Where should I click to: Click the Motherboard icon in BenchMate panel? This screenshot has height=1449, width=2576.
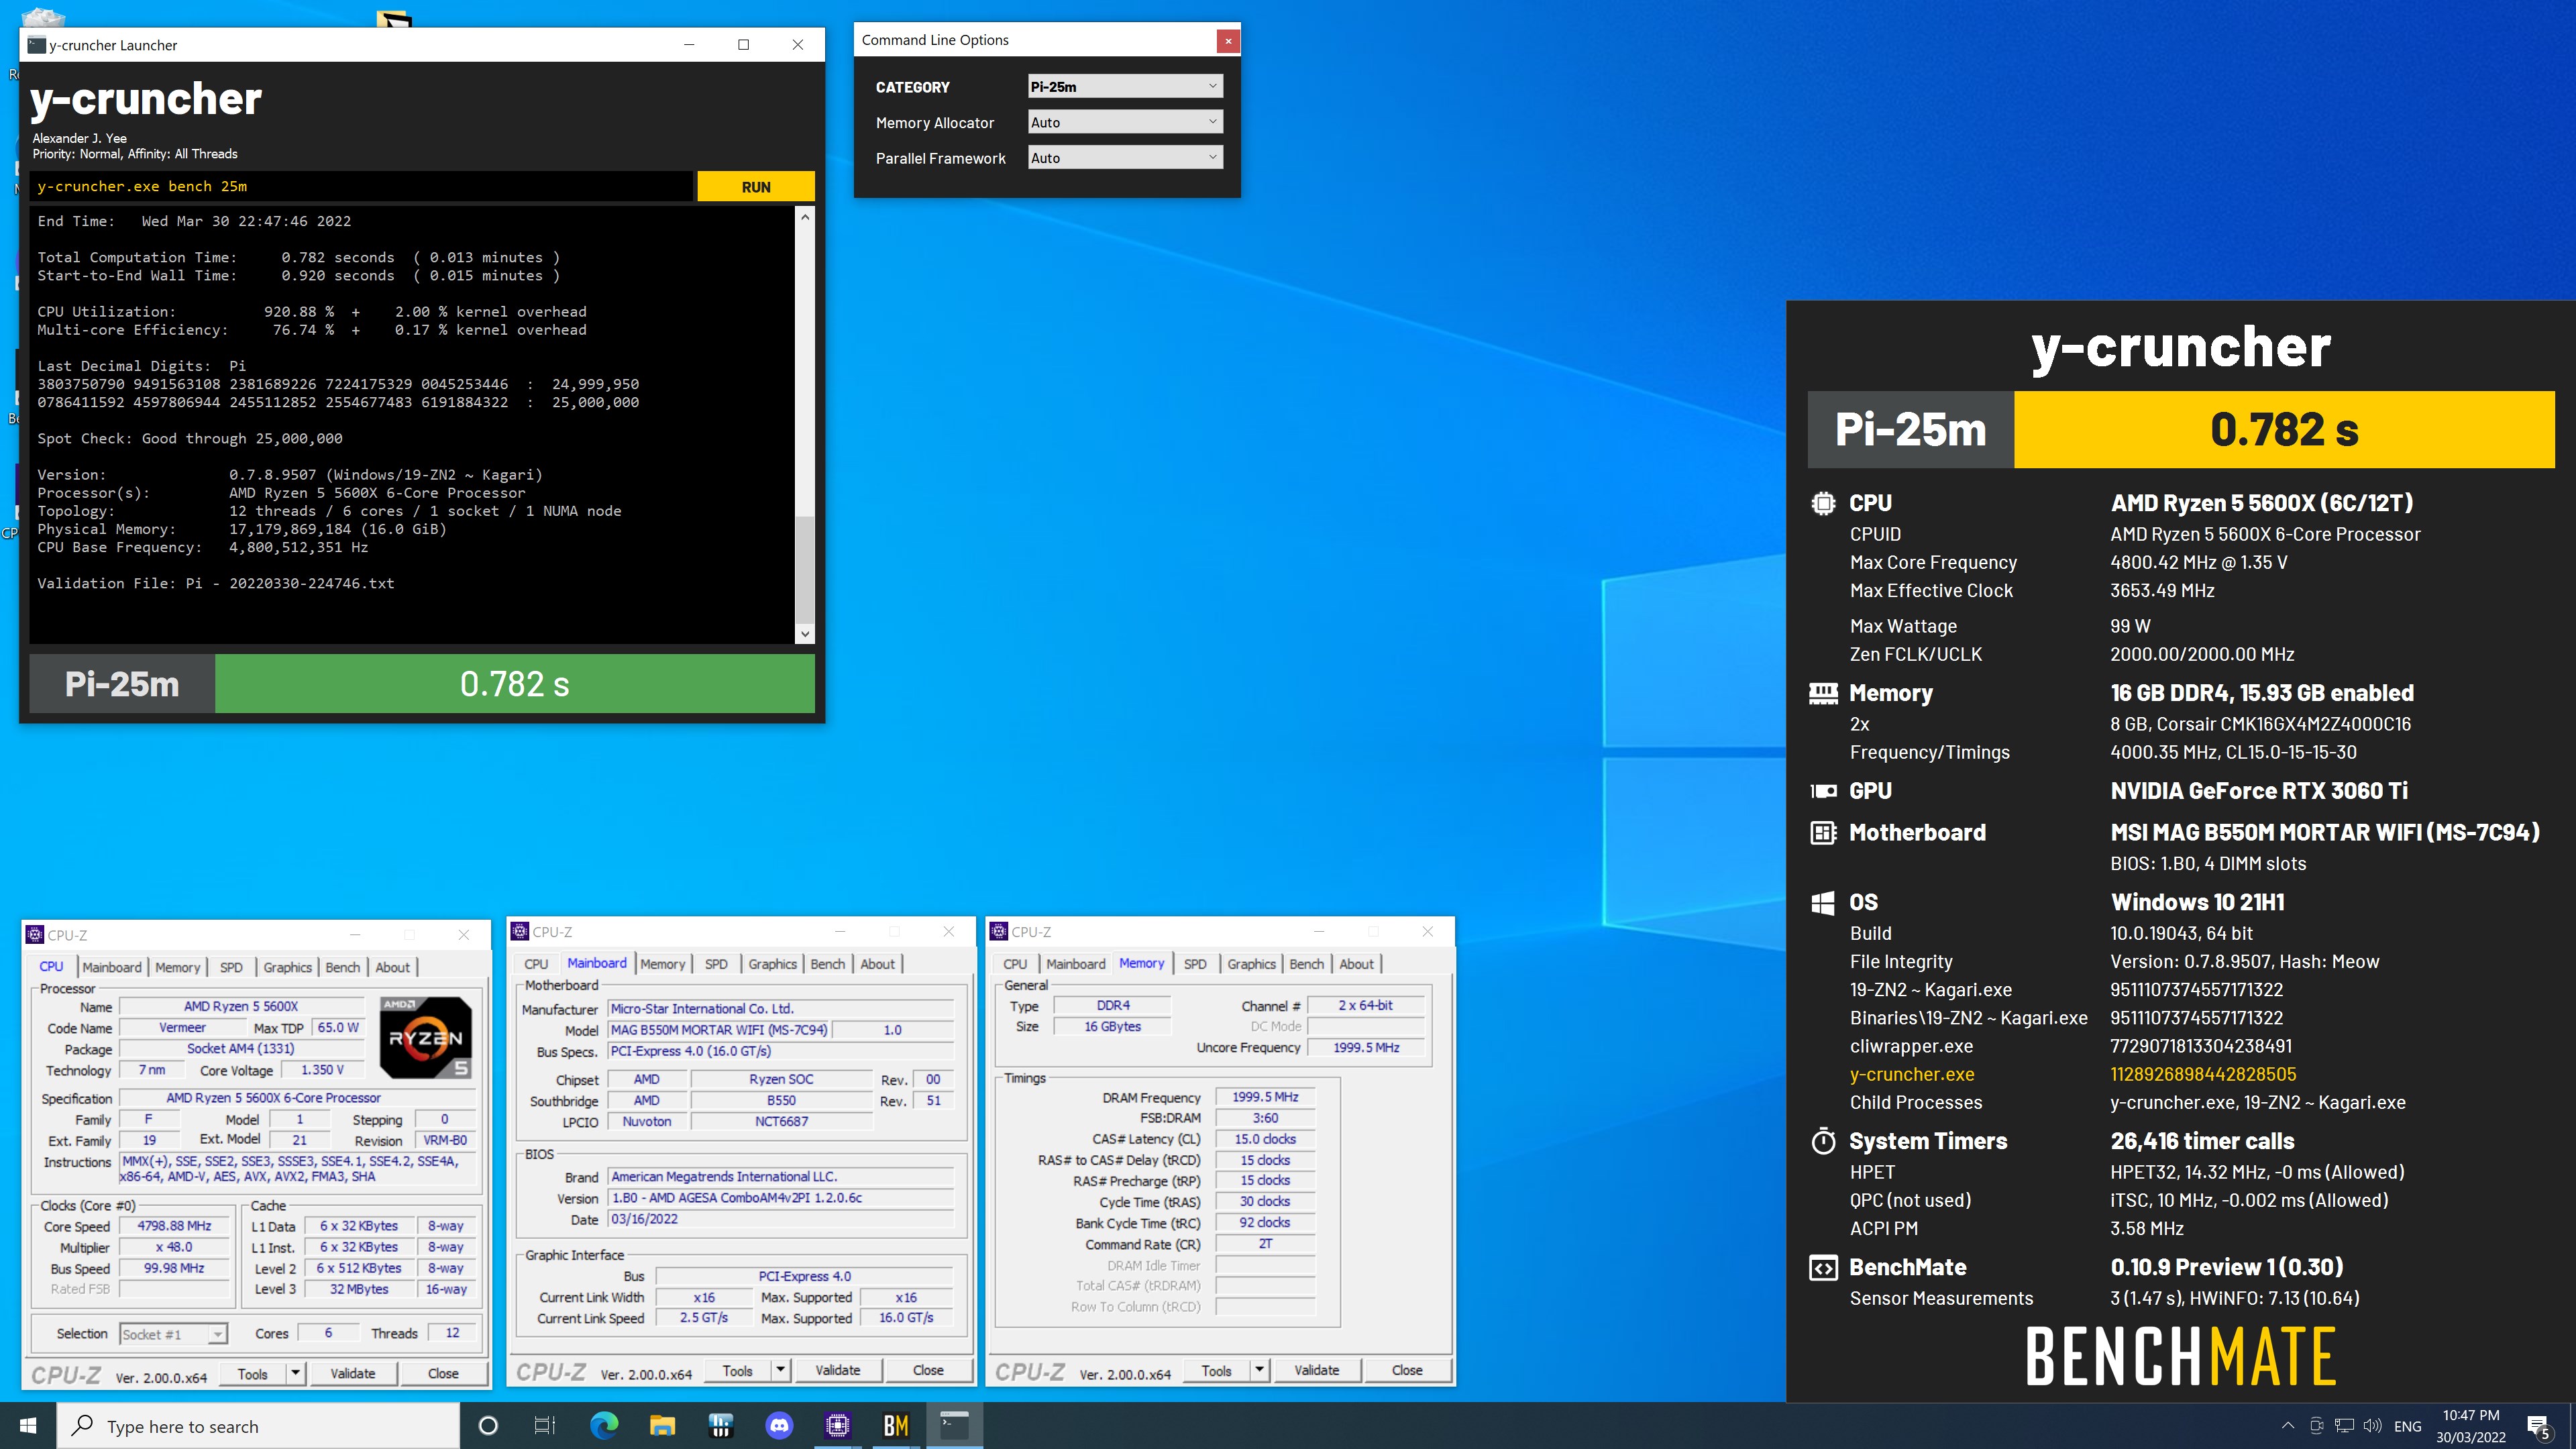pyautogui.click(x=1823, y=833)
